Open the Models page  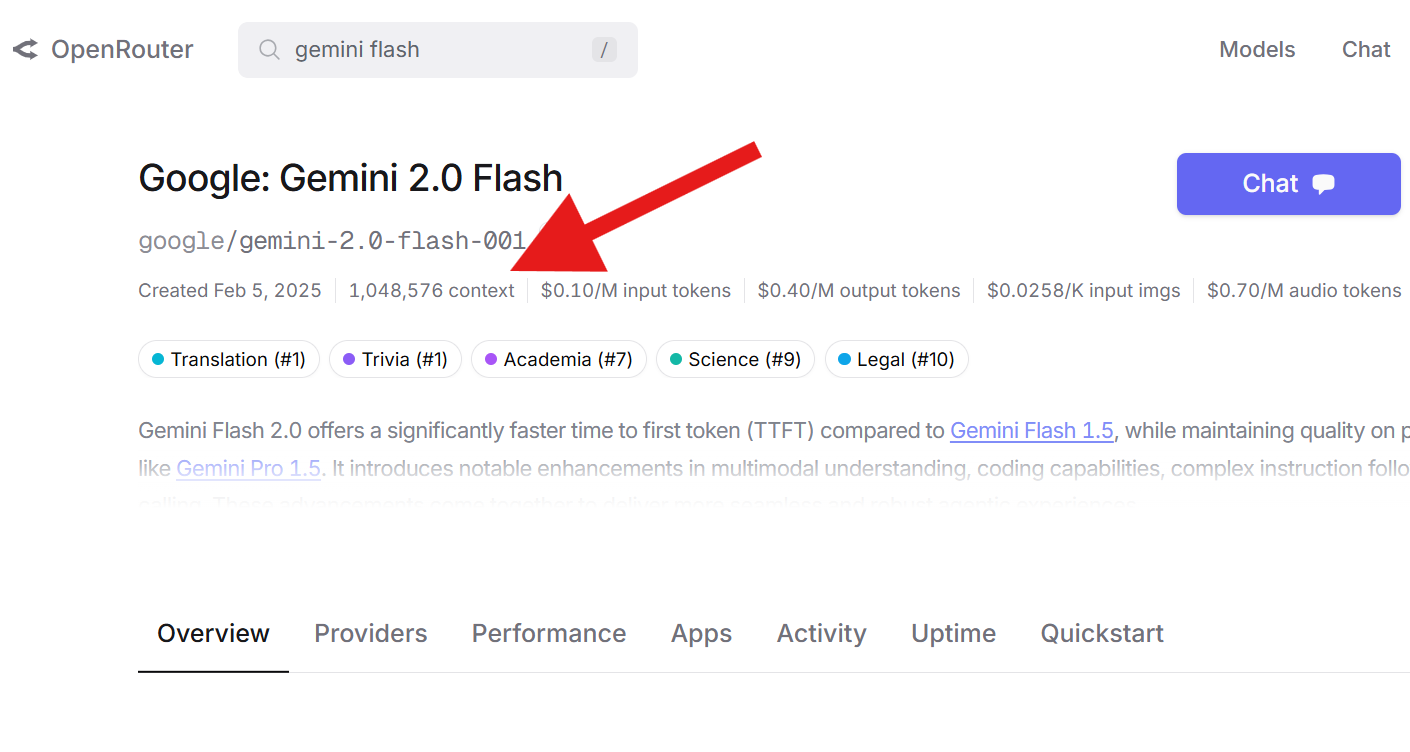point(1257,48)
